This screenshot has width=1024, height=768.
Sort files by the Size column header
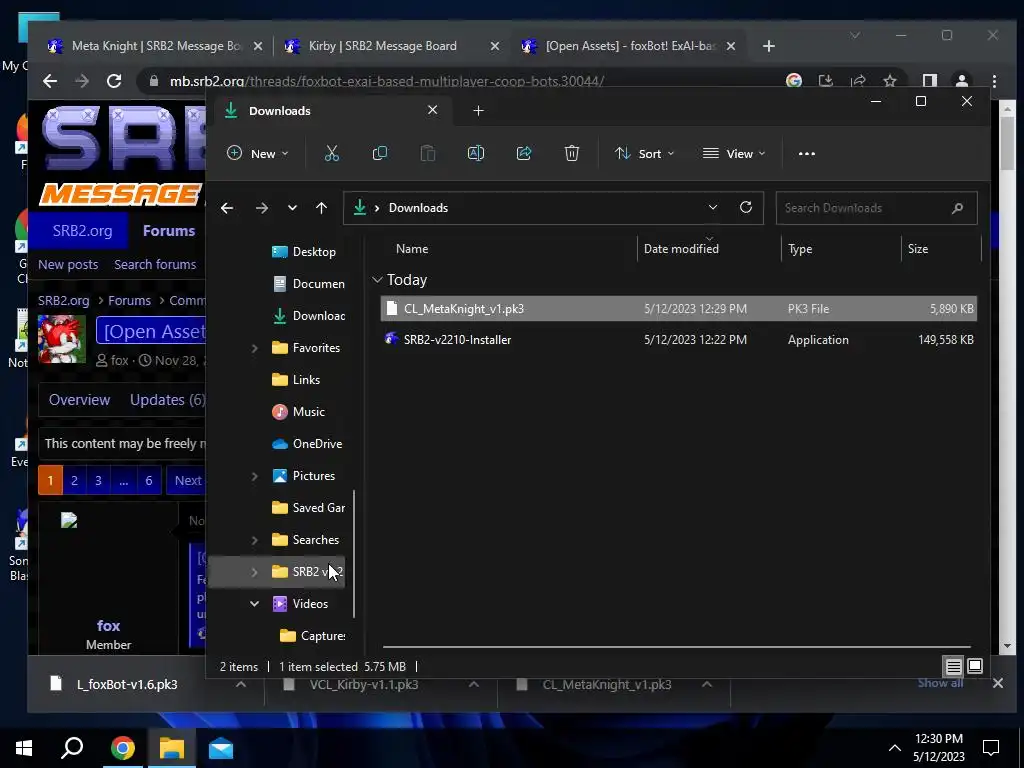[x=918, y=249]
